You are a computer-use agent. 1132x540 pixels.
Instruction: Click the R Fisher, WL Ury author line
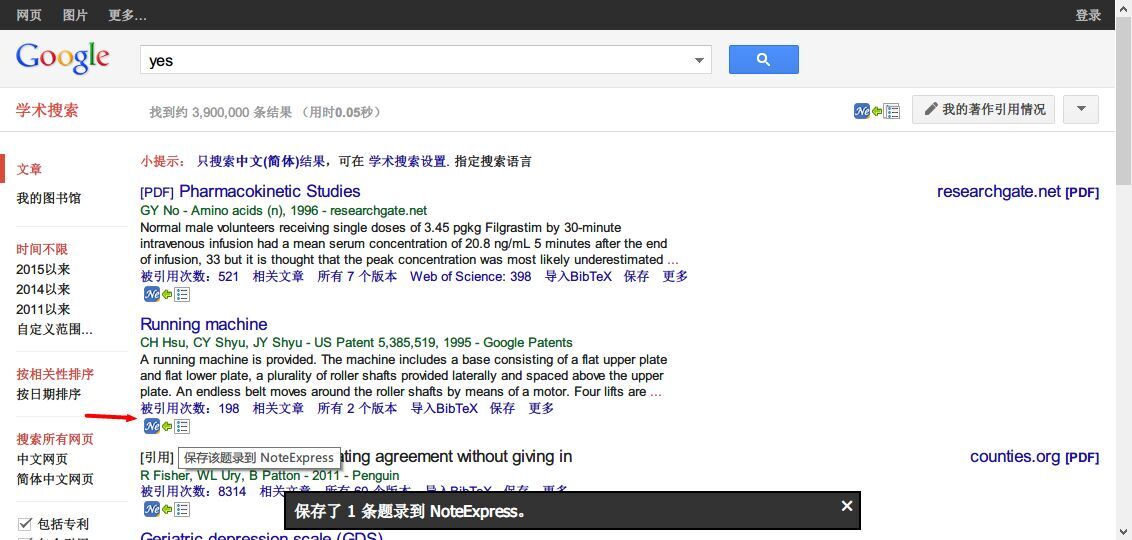coord(269,476)
